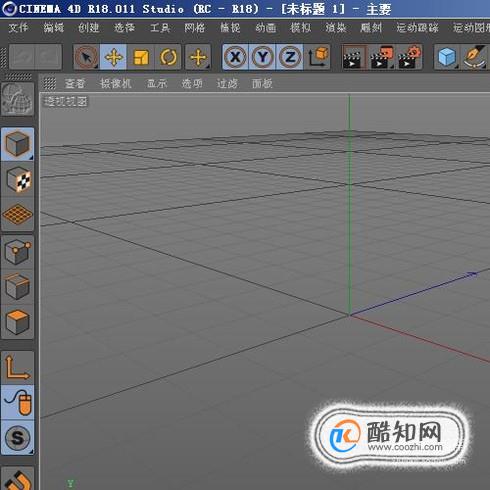Select the Workplane grid mode icon

tap(18, 214)
